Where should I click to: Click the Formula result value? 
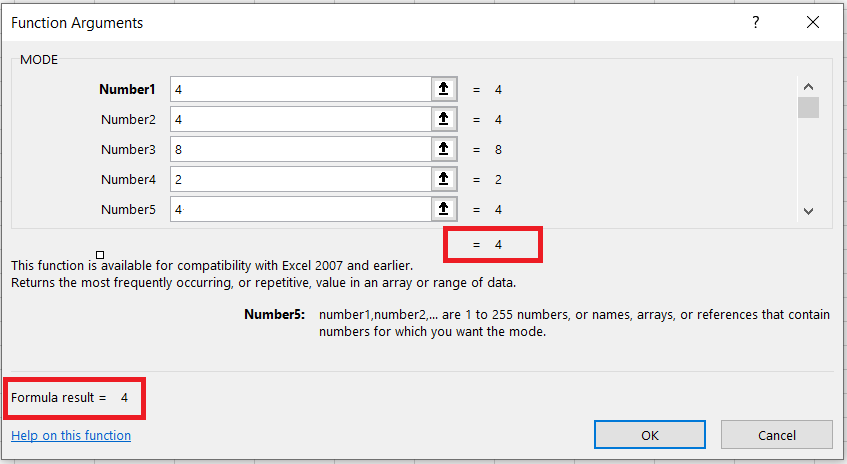click(125, 397)
